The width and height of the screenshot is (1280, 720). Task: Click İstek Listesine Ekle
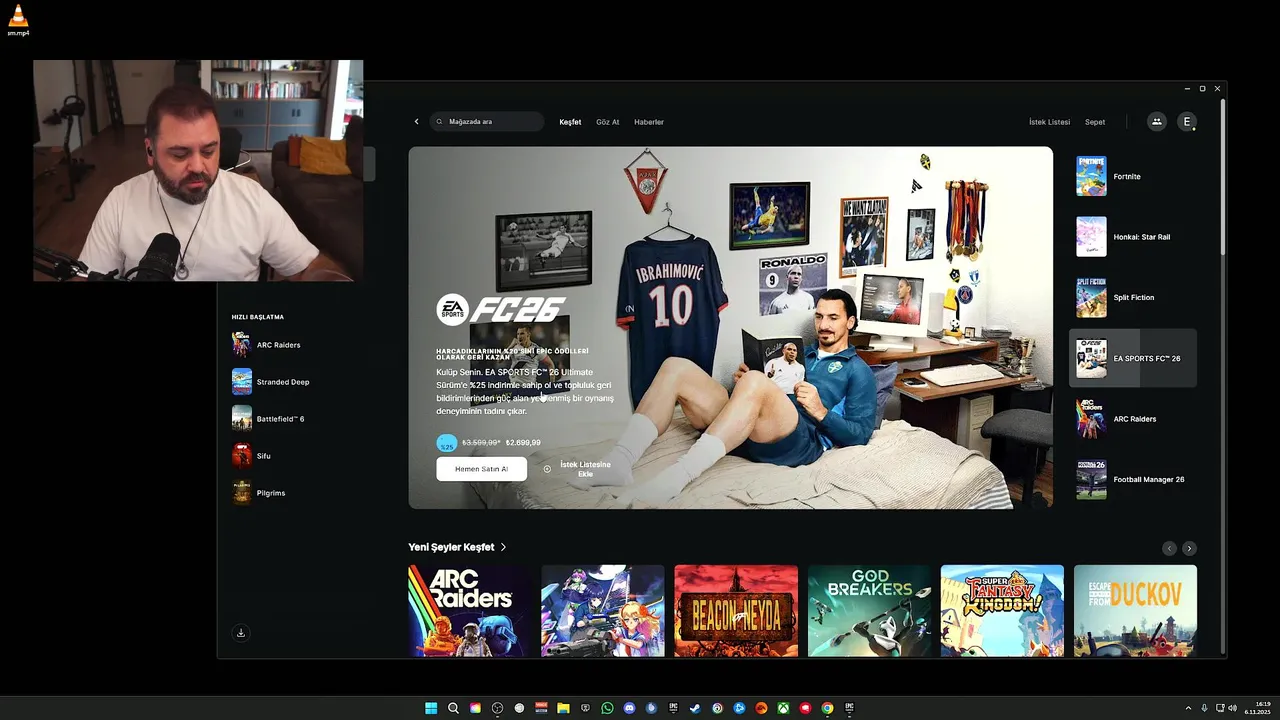(x=585, y=469)
